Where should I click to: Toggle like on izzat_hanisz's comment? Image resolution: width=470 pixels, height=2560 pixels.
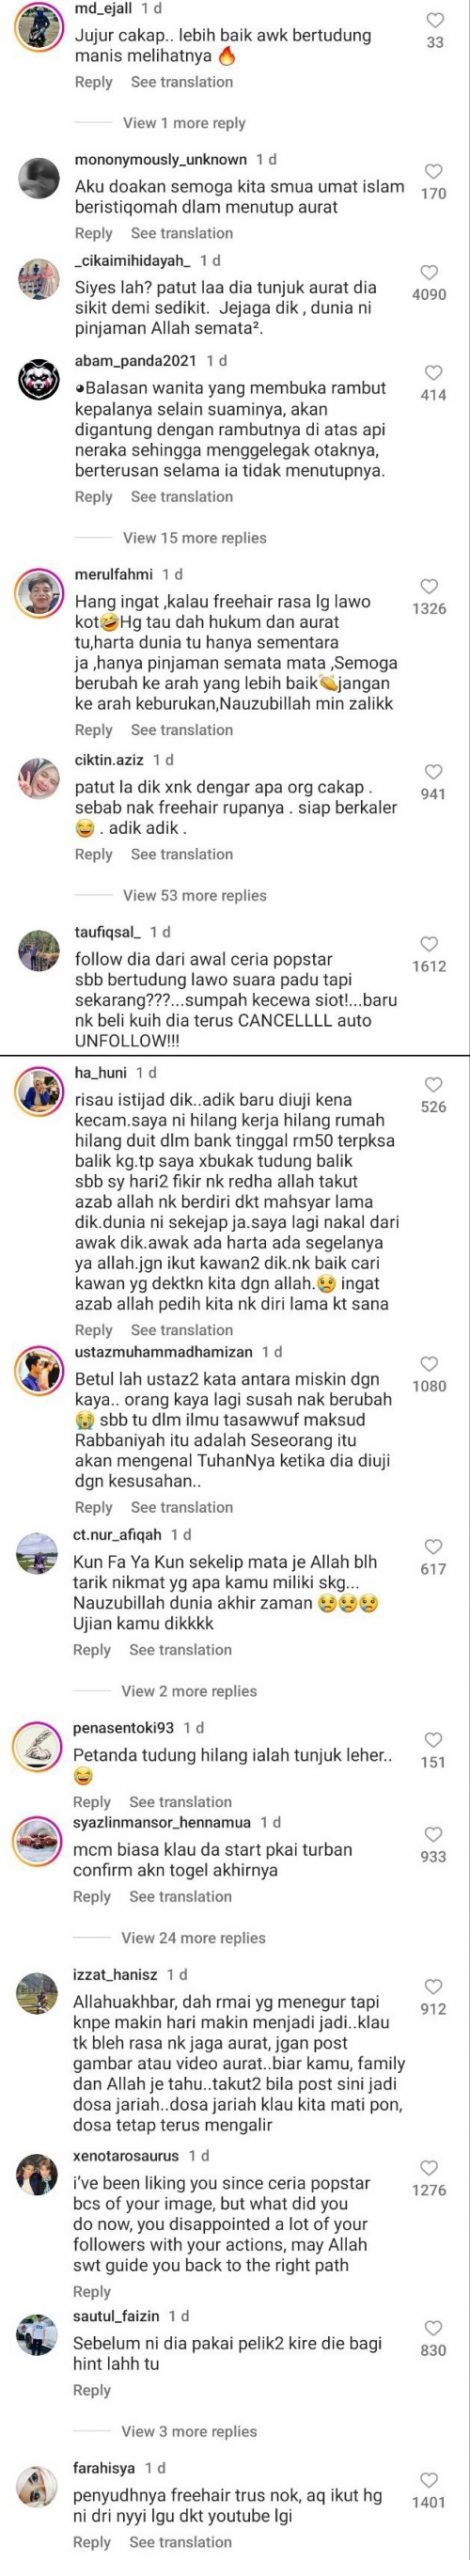pos(434,1987)
